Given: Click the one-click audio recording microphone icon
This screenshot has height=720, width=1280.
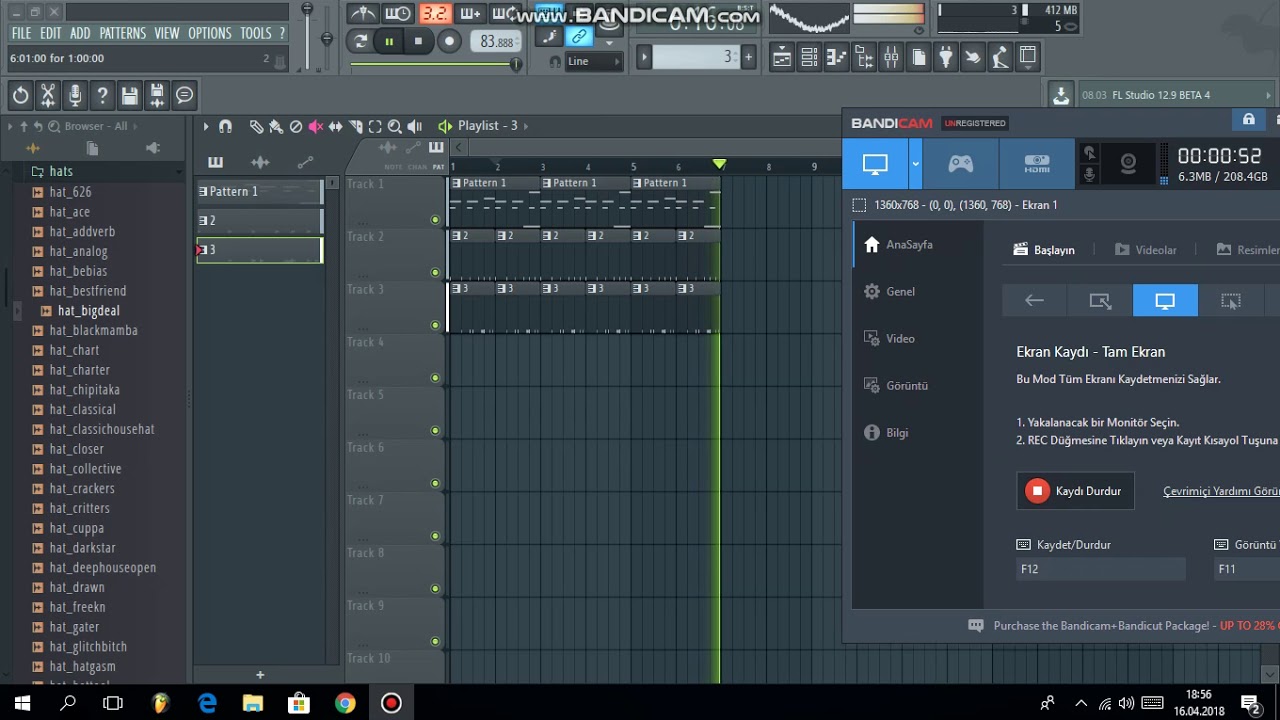Looking at the screenshot, I should click(74, 95).
